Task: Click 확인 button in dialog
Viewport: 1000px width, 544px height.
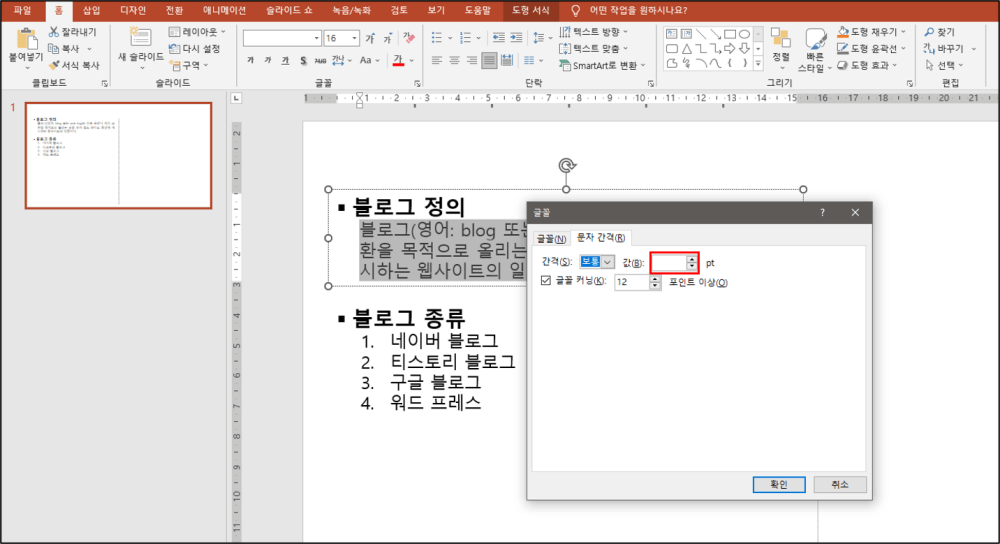Action: (x=779, y=485)
